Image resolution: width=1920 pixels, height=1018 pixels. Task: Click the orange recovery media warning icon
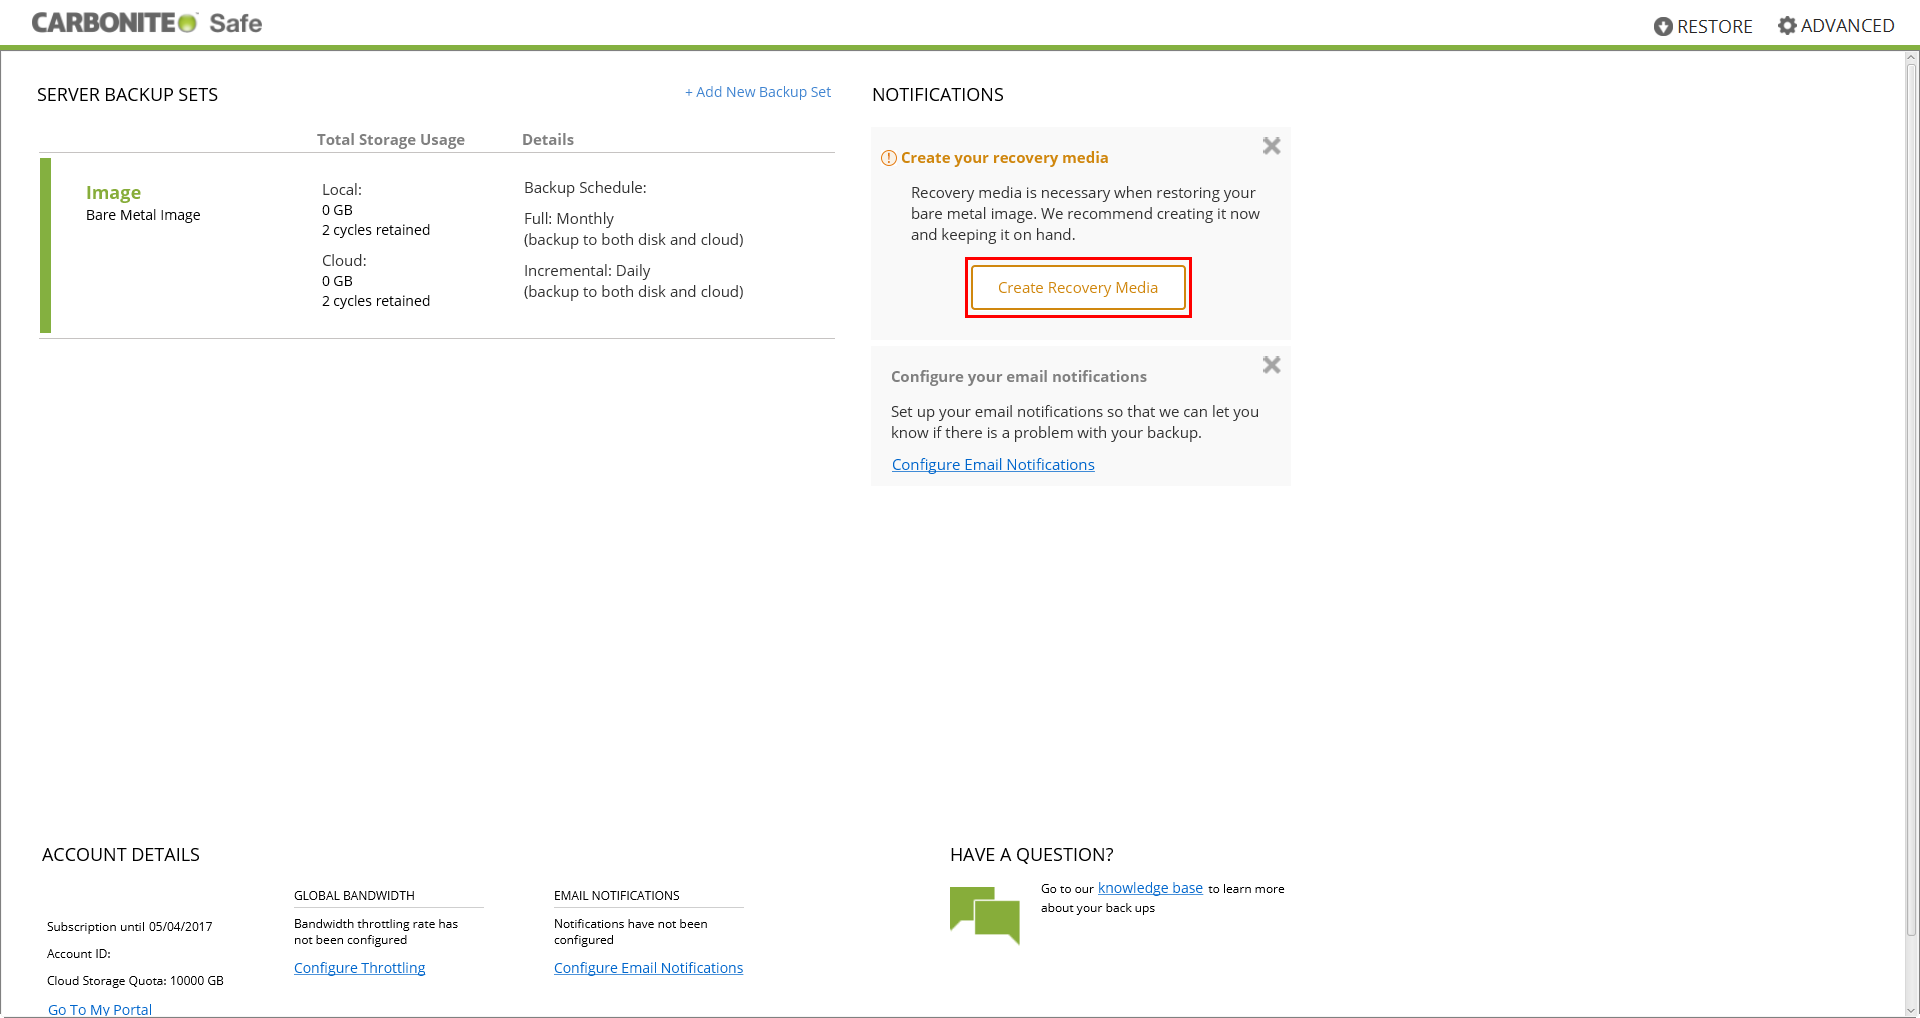[x=888, y=158]
